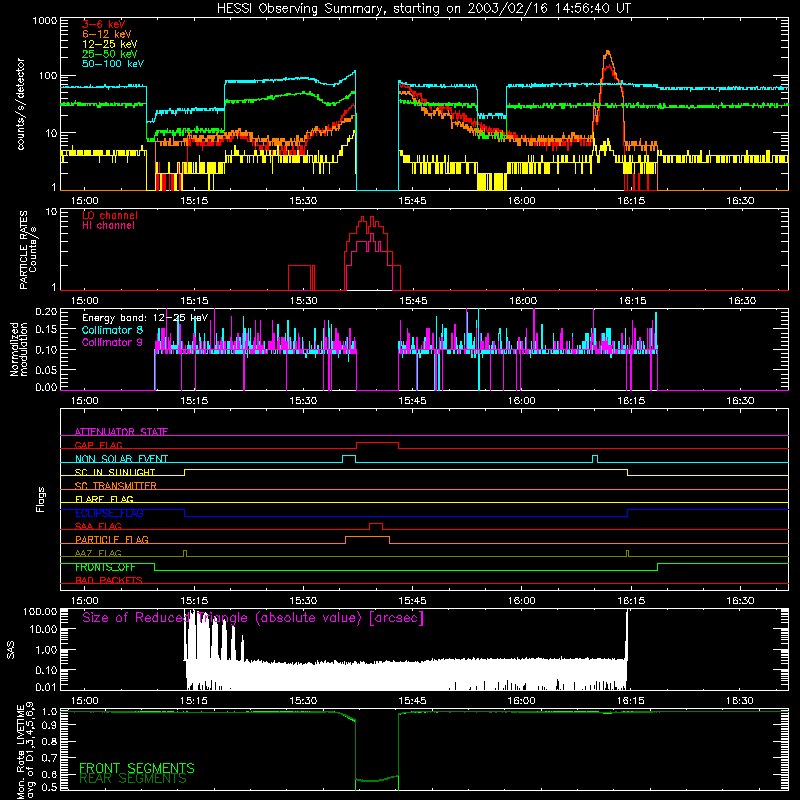Click the raised PARTICLE FLAG step segment

[x=367, y=537]
